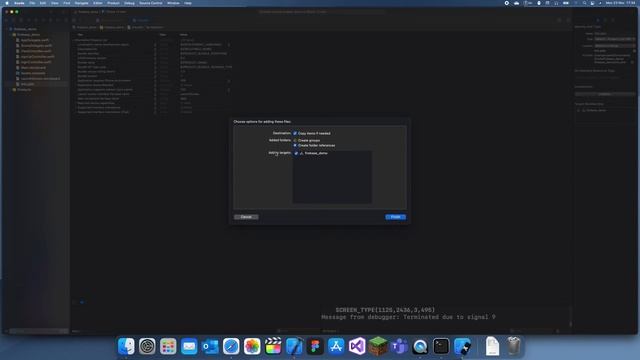640x360 pixels.
Task: Open Safari from the Dock
Action: (231, 347)
